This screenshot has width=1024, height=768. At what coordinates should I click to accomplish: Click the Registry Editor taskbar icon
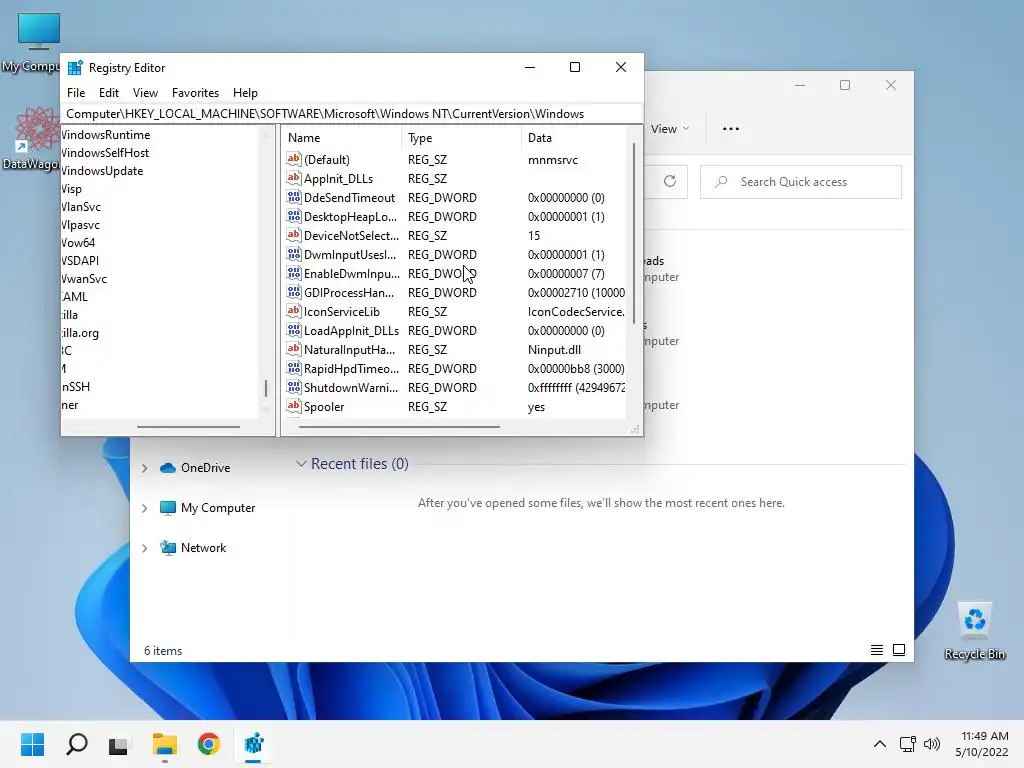coord(253,744)
